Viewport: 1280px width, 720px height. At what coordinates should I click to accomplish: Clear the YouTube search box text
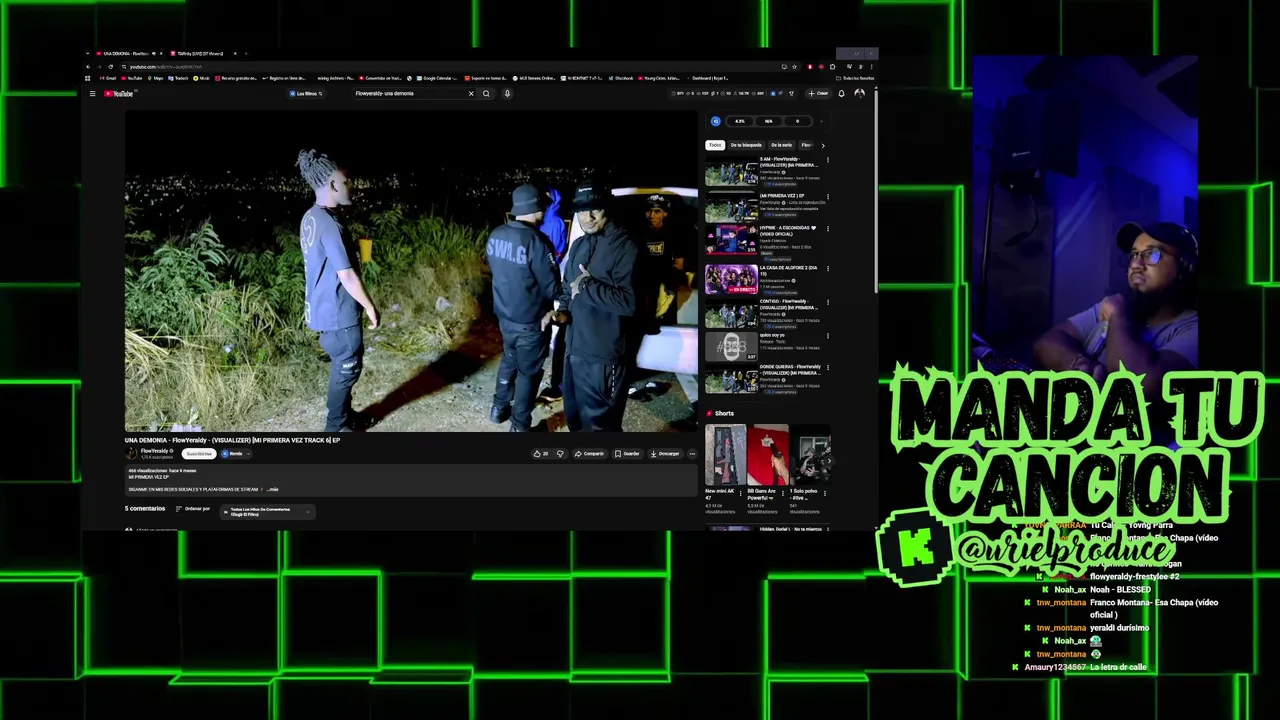[471, 93]
